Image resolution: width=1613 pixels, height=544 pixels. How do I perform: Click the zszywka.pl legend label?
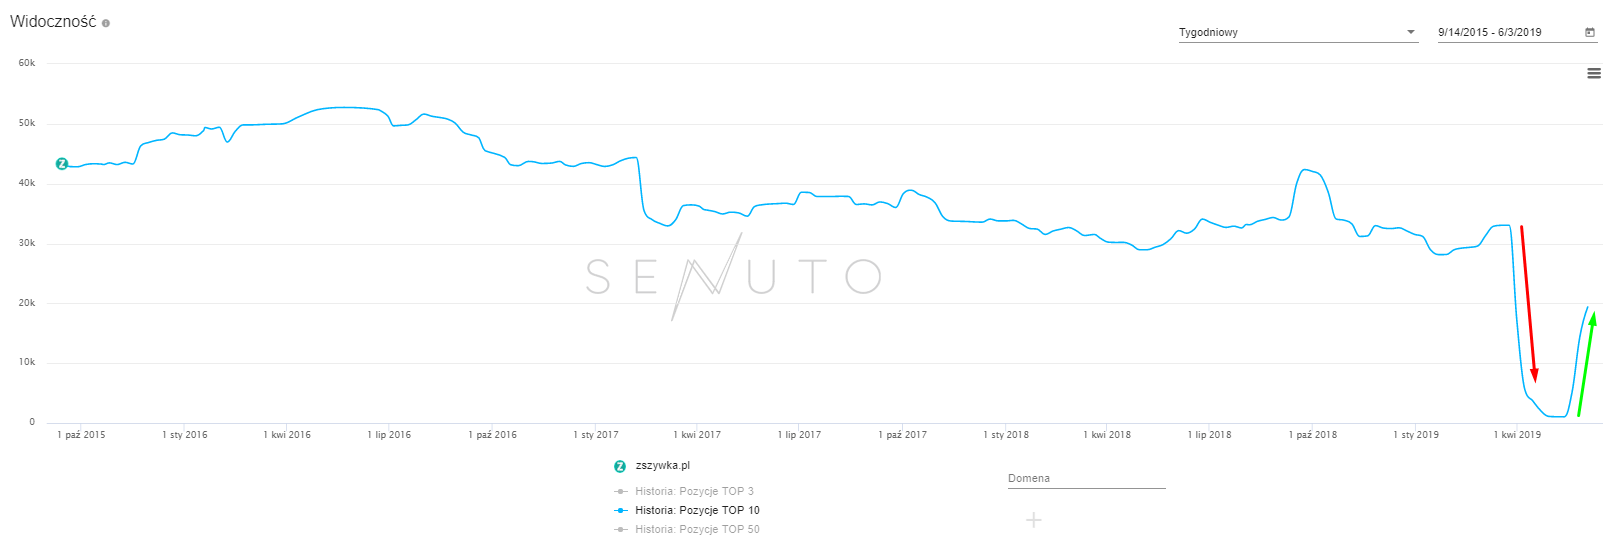(x=663, y=465)
